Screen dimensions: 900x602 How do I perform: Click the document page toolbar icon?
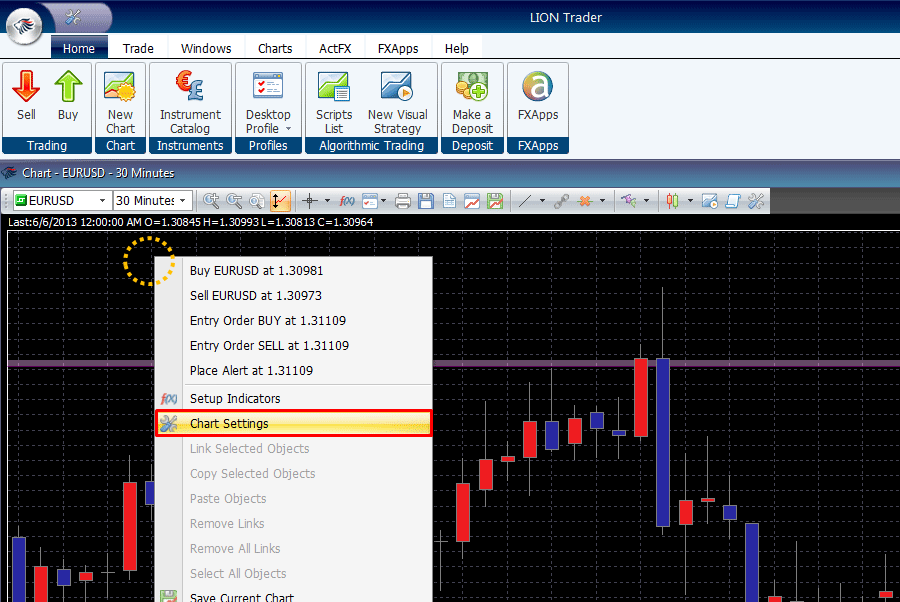(x=449, y=200)
